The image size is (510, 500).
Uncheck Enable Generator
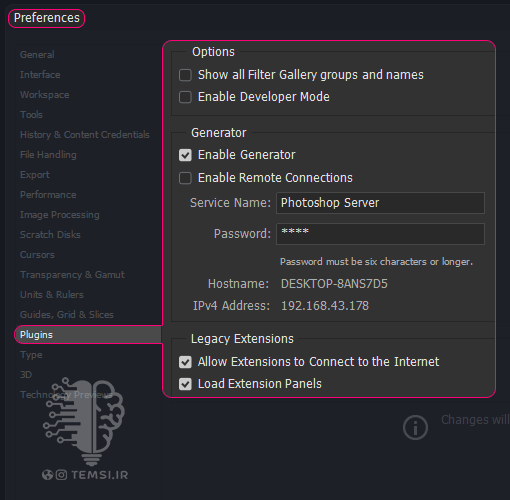(x=185, y=155)
